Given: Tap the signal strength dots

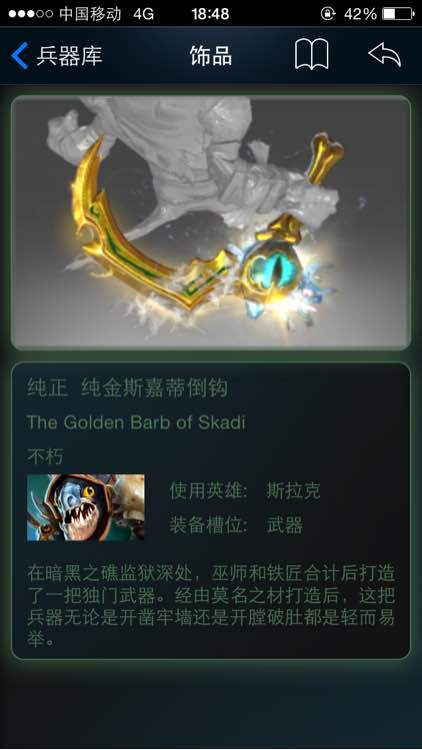Looking at the screenshot, I should (x=31, y=14).
